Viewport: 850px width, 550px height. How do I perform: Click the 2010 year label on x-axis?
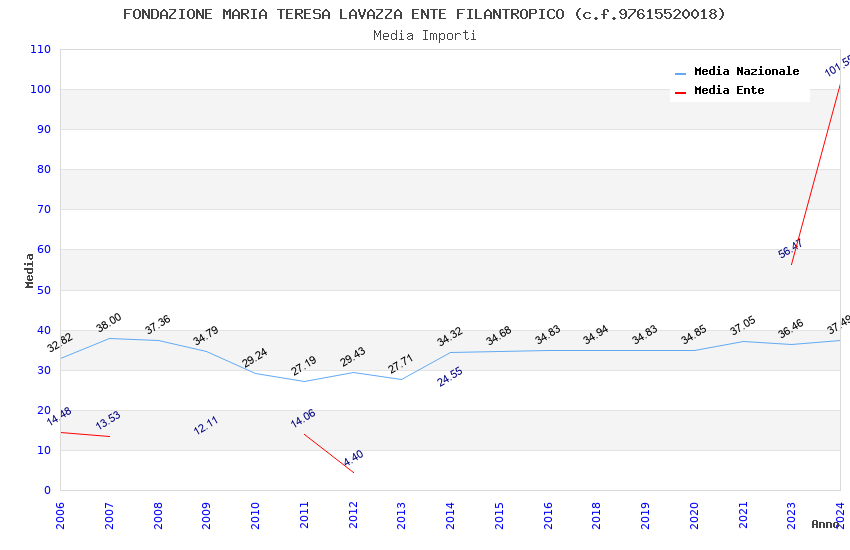[255, 515]
